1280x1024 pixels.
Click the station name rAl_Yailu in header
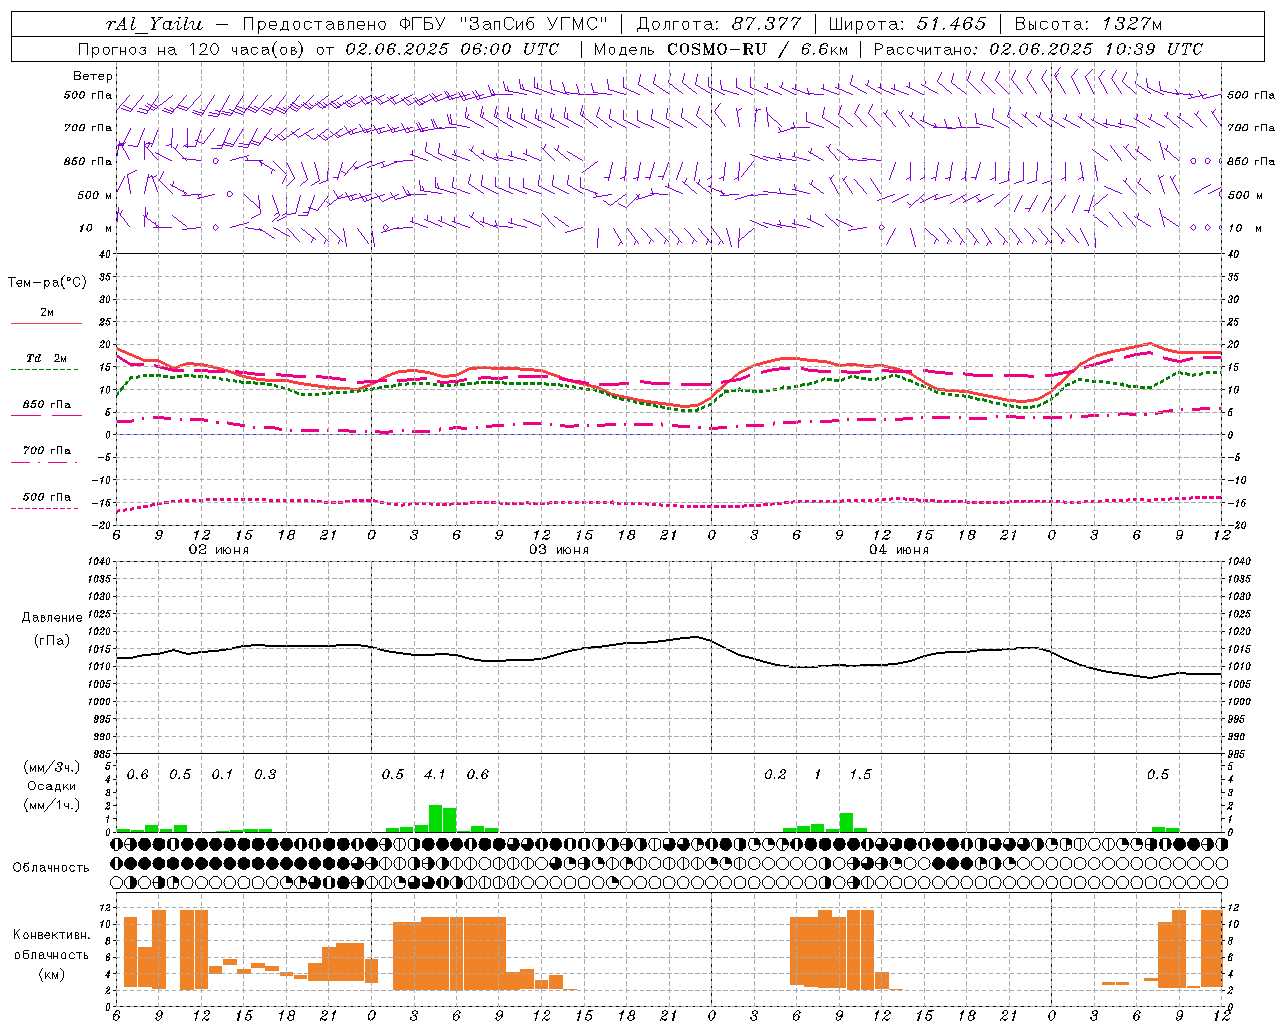point(154,24)
